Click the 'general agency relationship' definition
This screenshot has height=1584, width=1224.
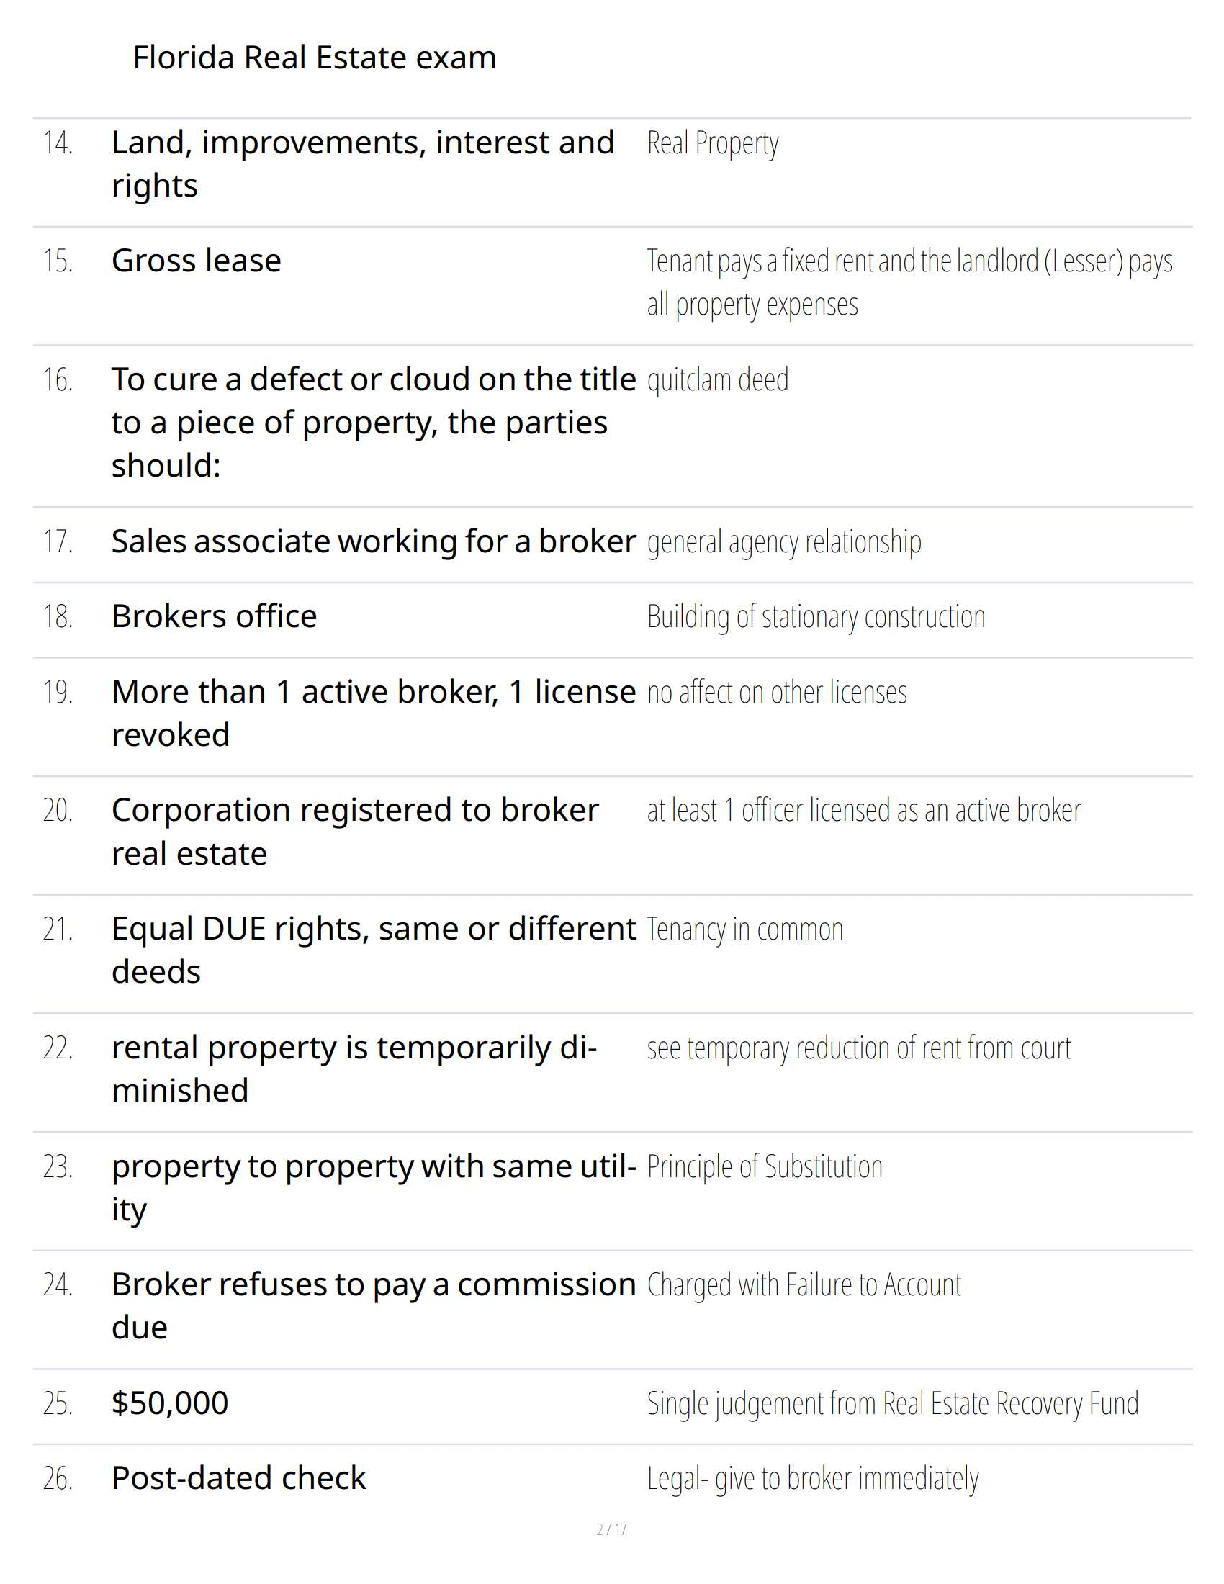tap(784, 542)
